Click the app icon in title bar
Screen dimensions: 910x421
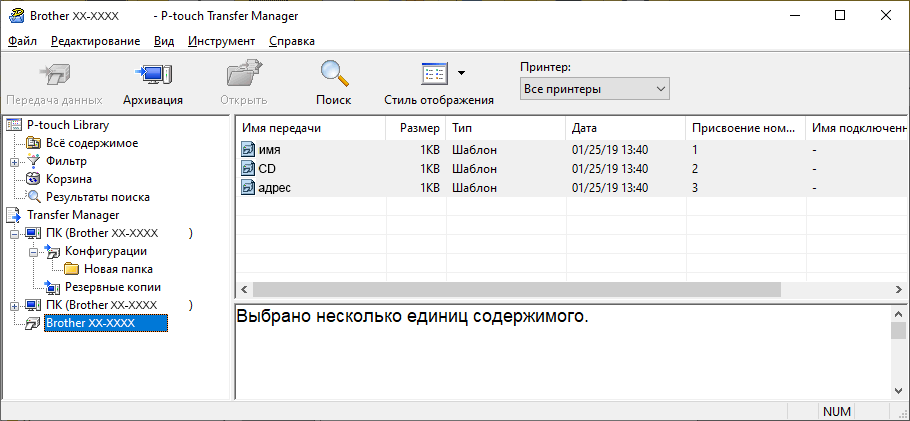[x=16, y=16]
